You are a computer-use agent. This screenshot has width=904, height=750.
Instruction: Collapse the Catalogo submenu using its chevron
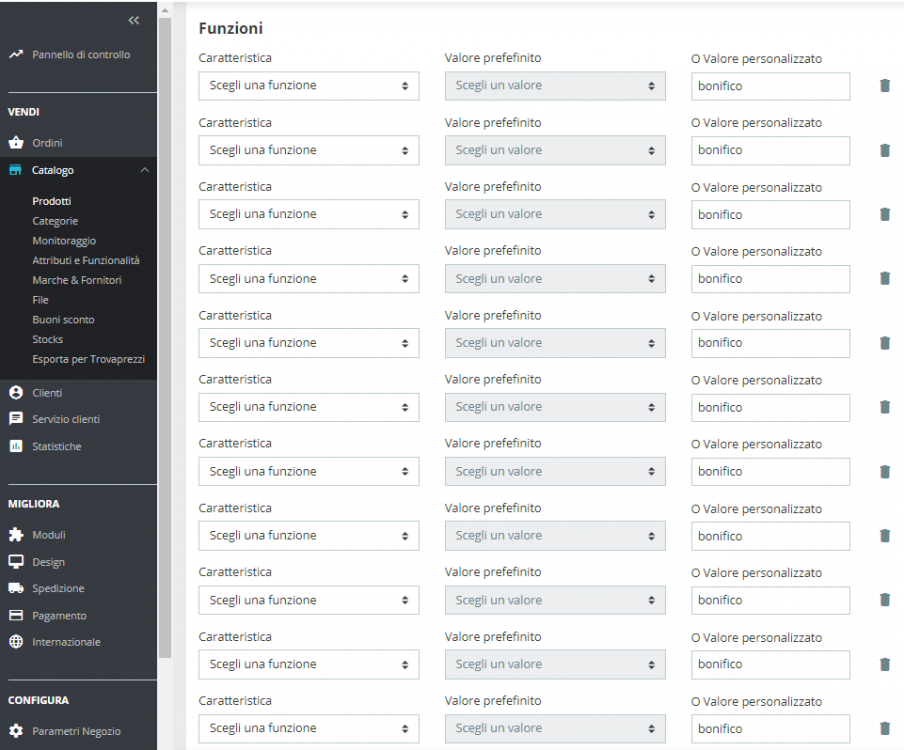[x=144, y=170]
